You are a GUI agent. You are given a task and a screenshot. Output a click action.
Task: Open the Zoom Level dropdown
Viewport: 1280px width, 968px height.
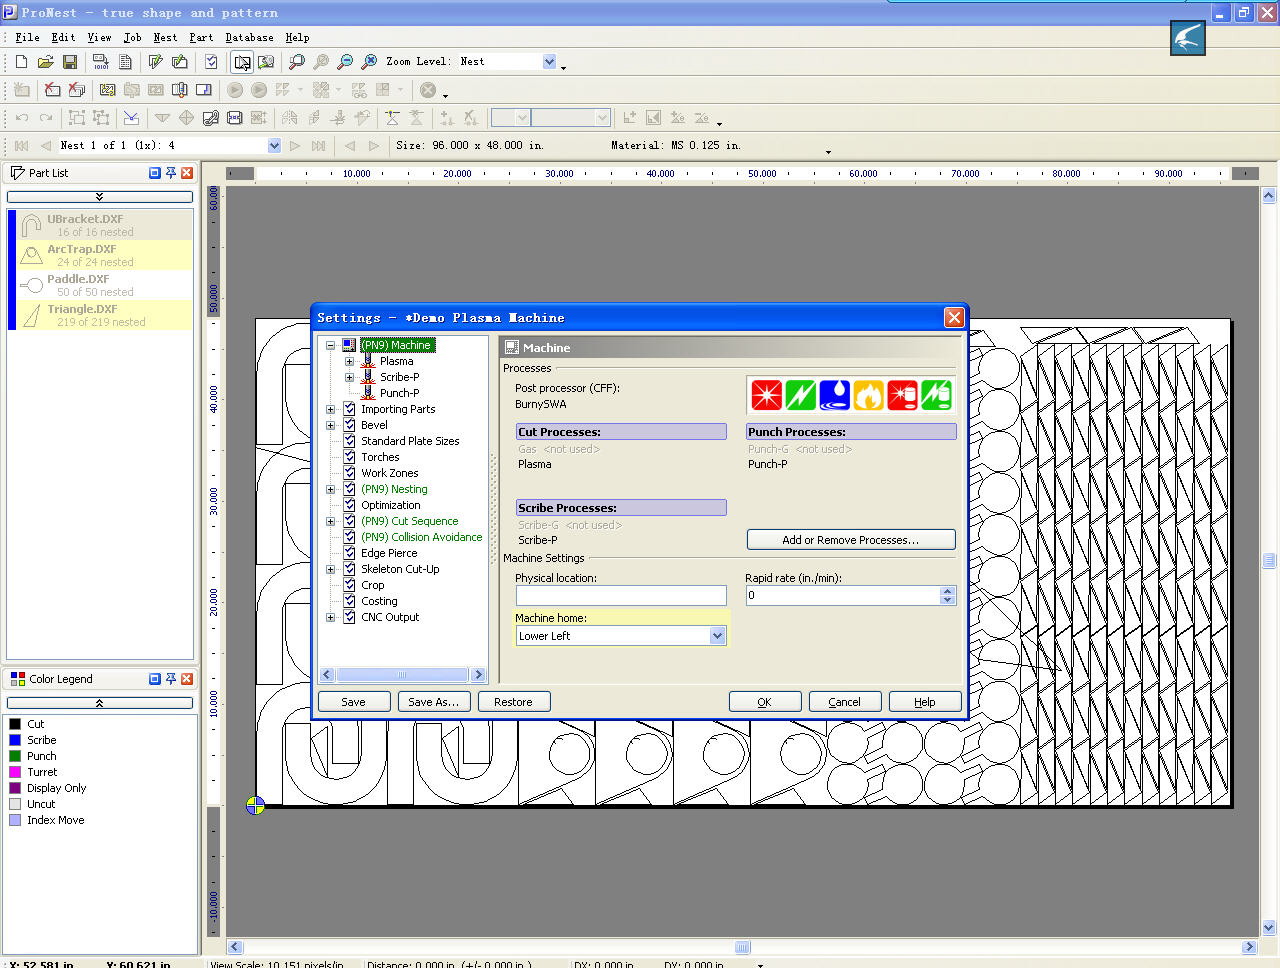pyautogui.click(x=549, y=62)
